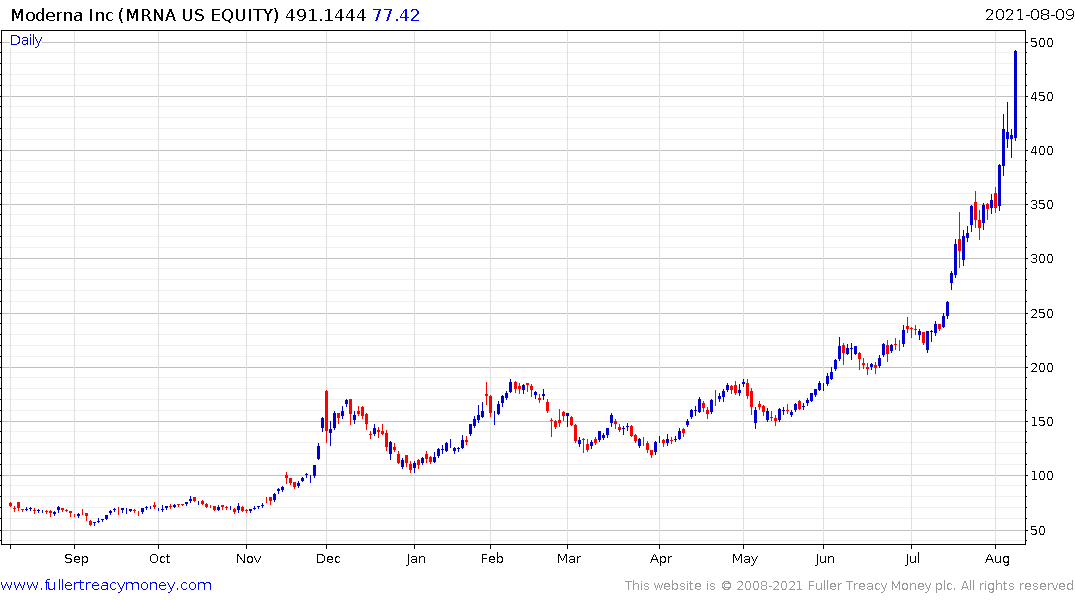1075x600 pixels.
Task: Click the May month axis label
Action: [x=745, y=559]
